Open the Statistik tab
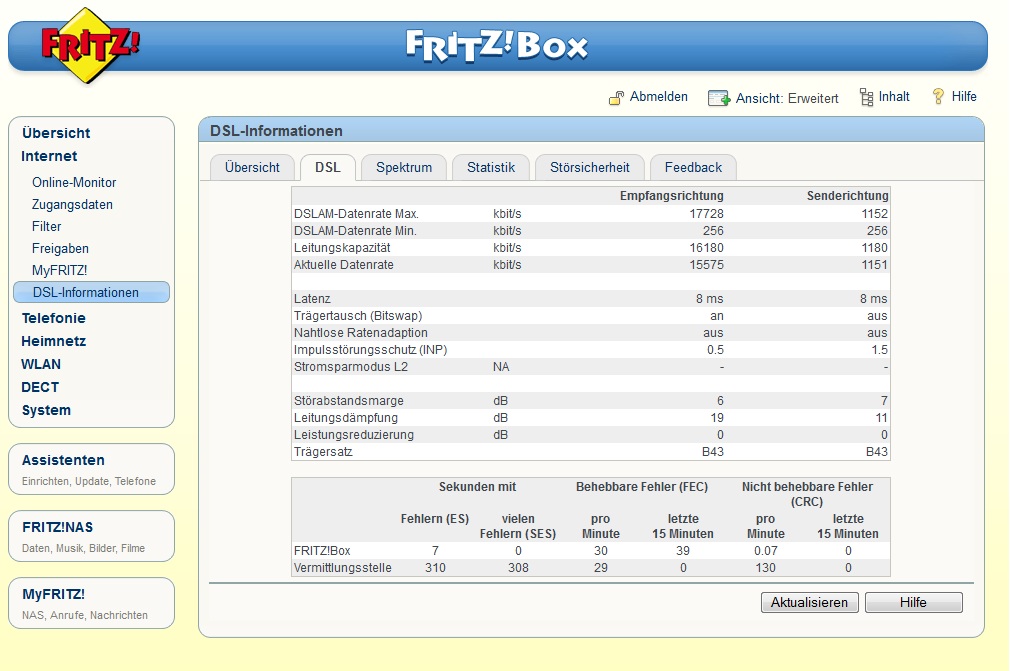 click(x=491, y=167)
